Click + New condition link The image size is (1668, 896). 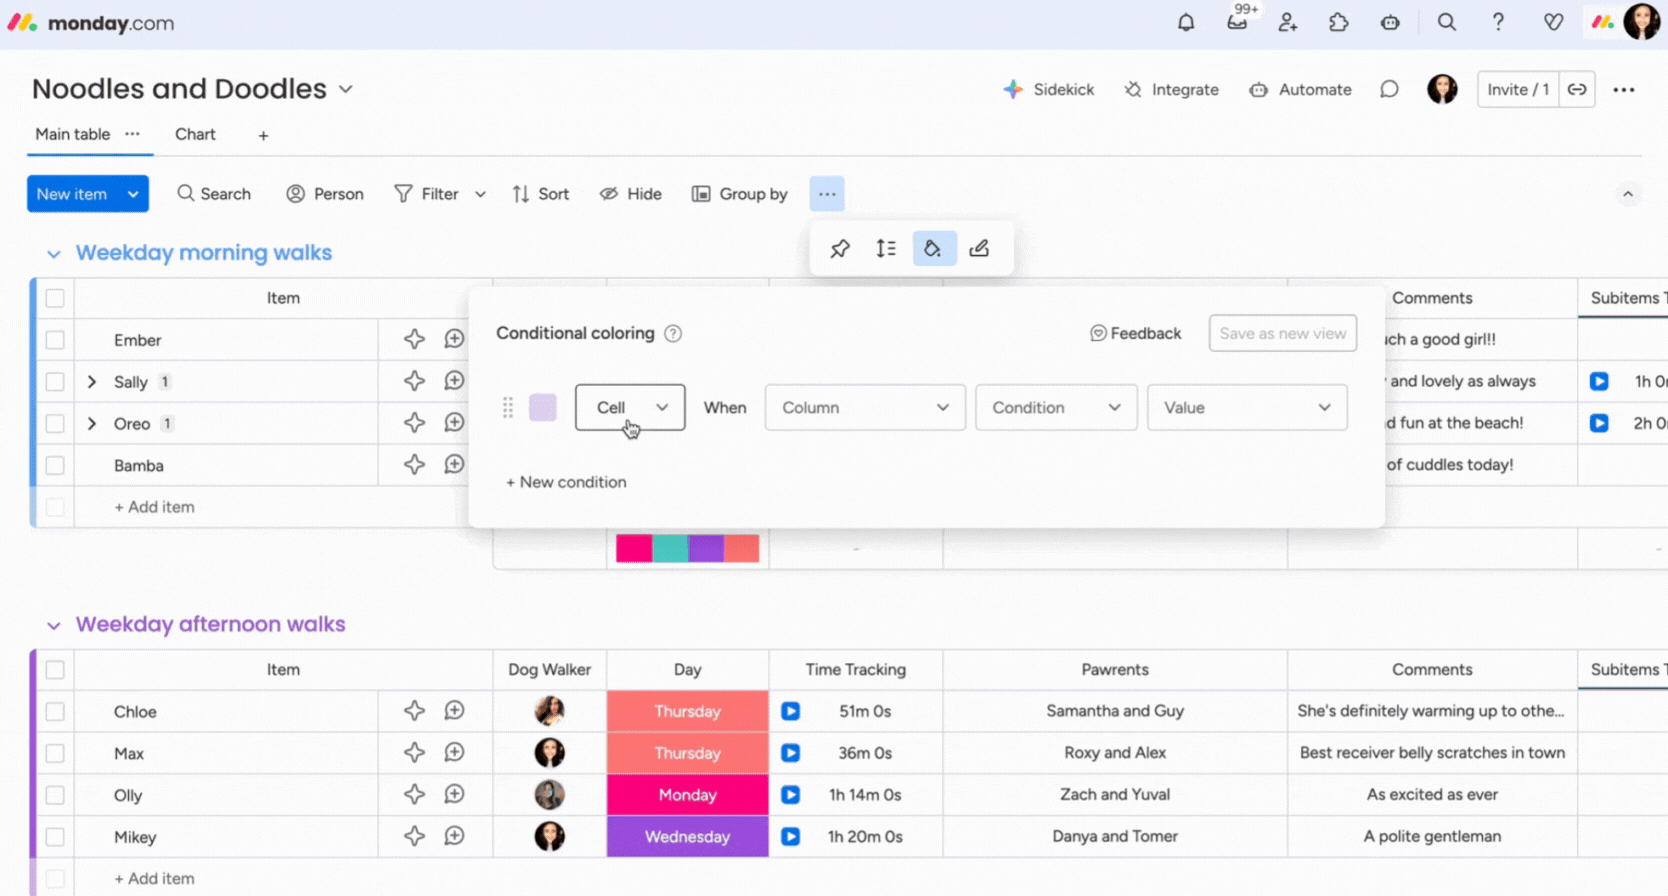(566, 482)
